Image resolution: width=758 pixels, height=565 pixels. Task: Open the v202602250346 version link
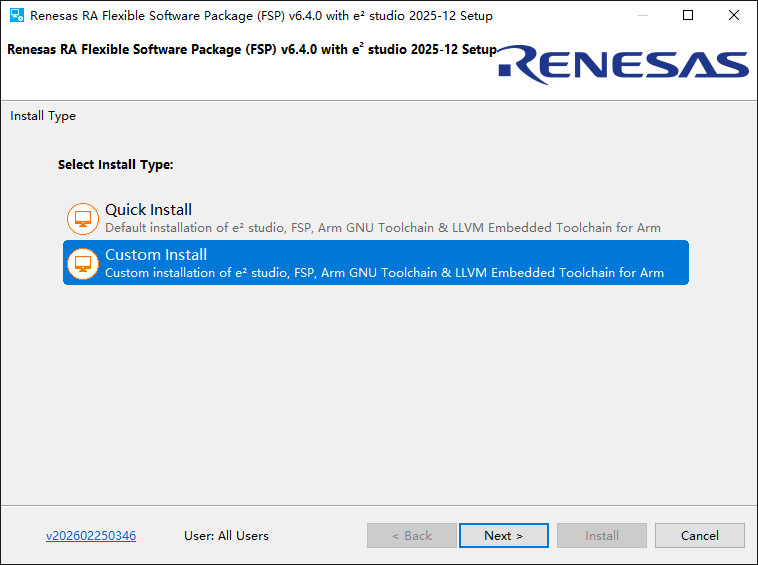tap(91, 536)
